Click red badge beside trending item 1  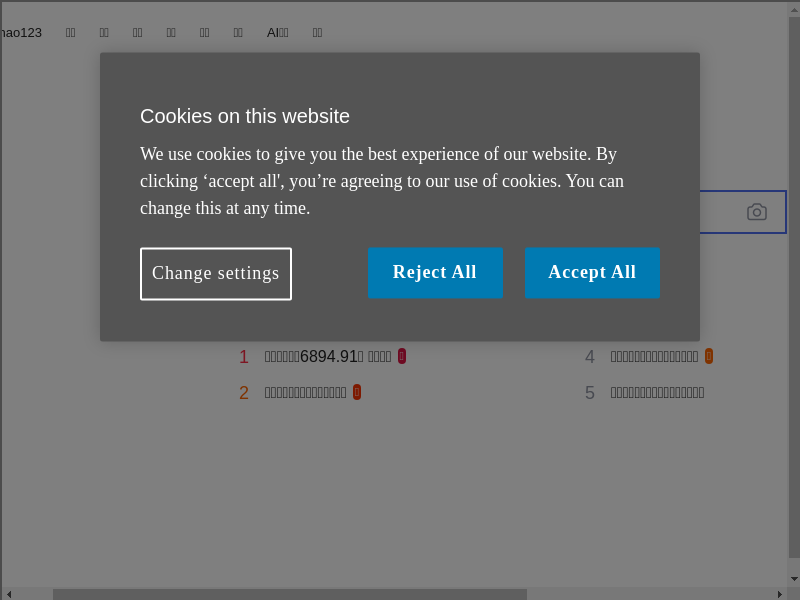click(x=402, y=356)
